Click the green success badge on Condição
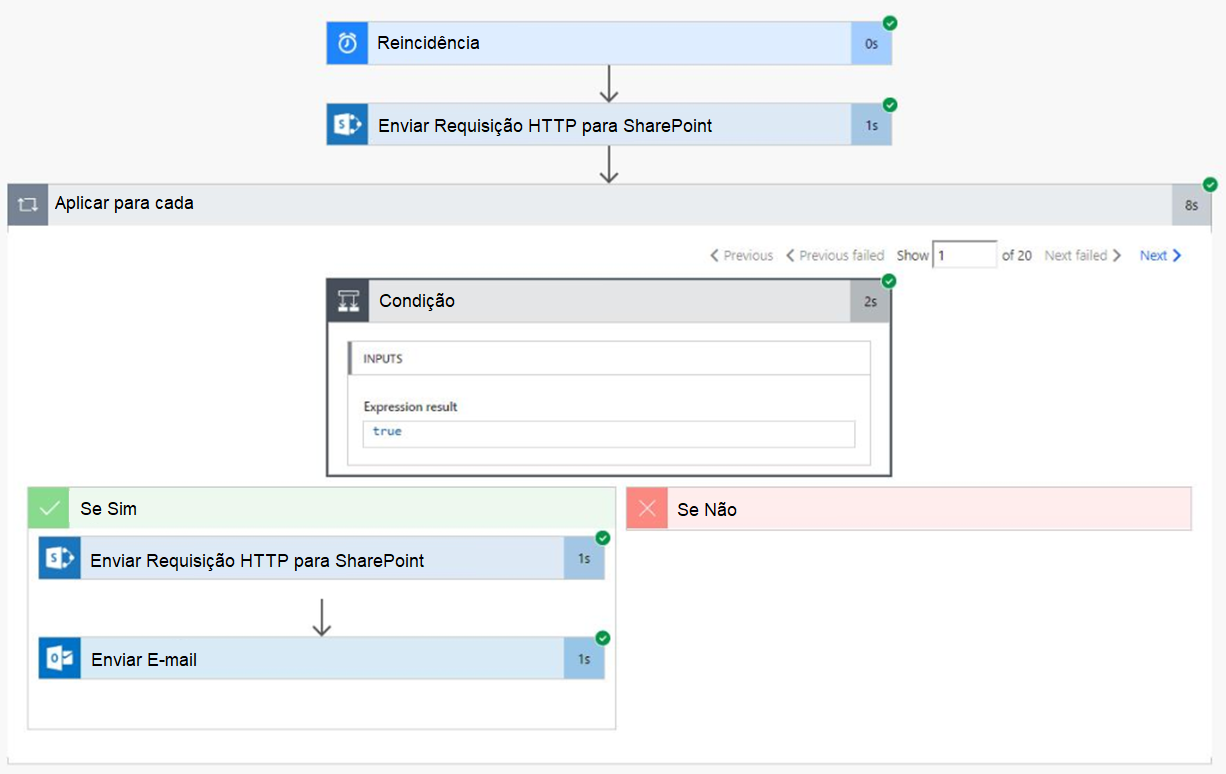Screen dimensions: 1226x774 [x=889, y=282]
